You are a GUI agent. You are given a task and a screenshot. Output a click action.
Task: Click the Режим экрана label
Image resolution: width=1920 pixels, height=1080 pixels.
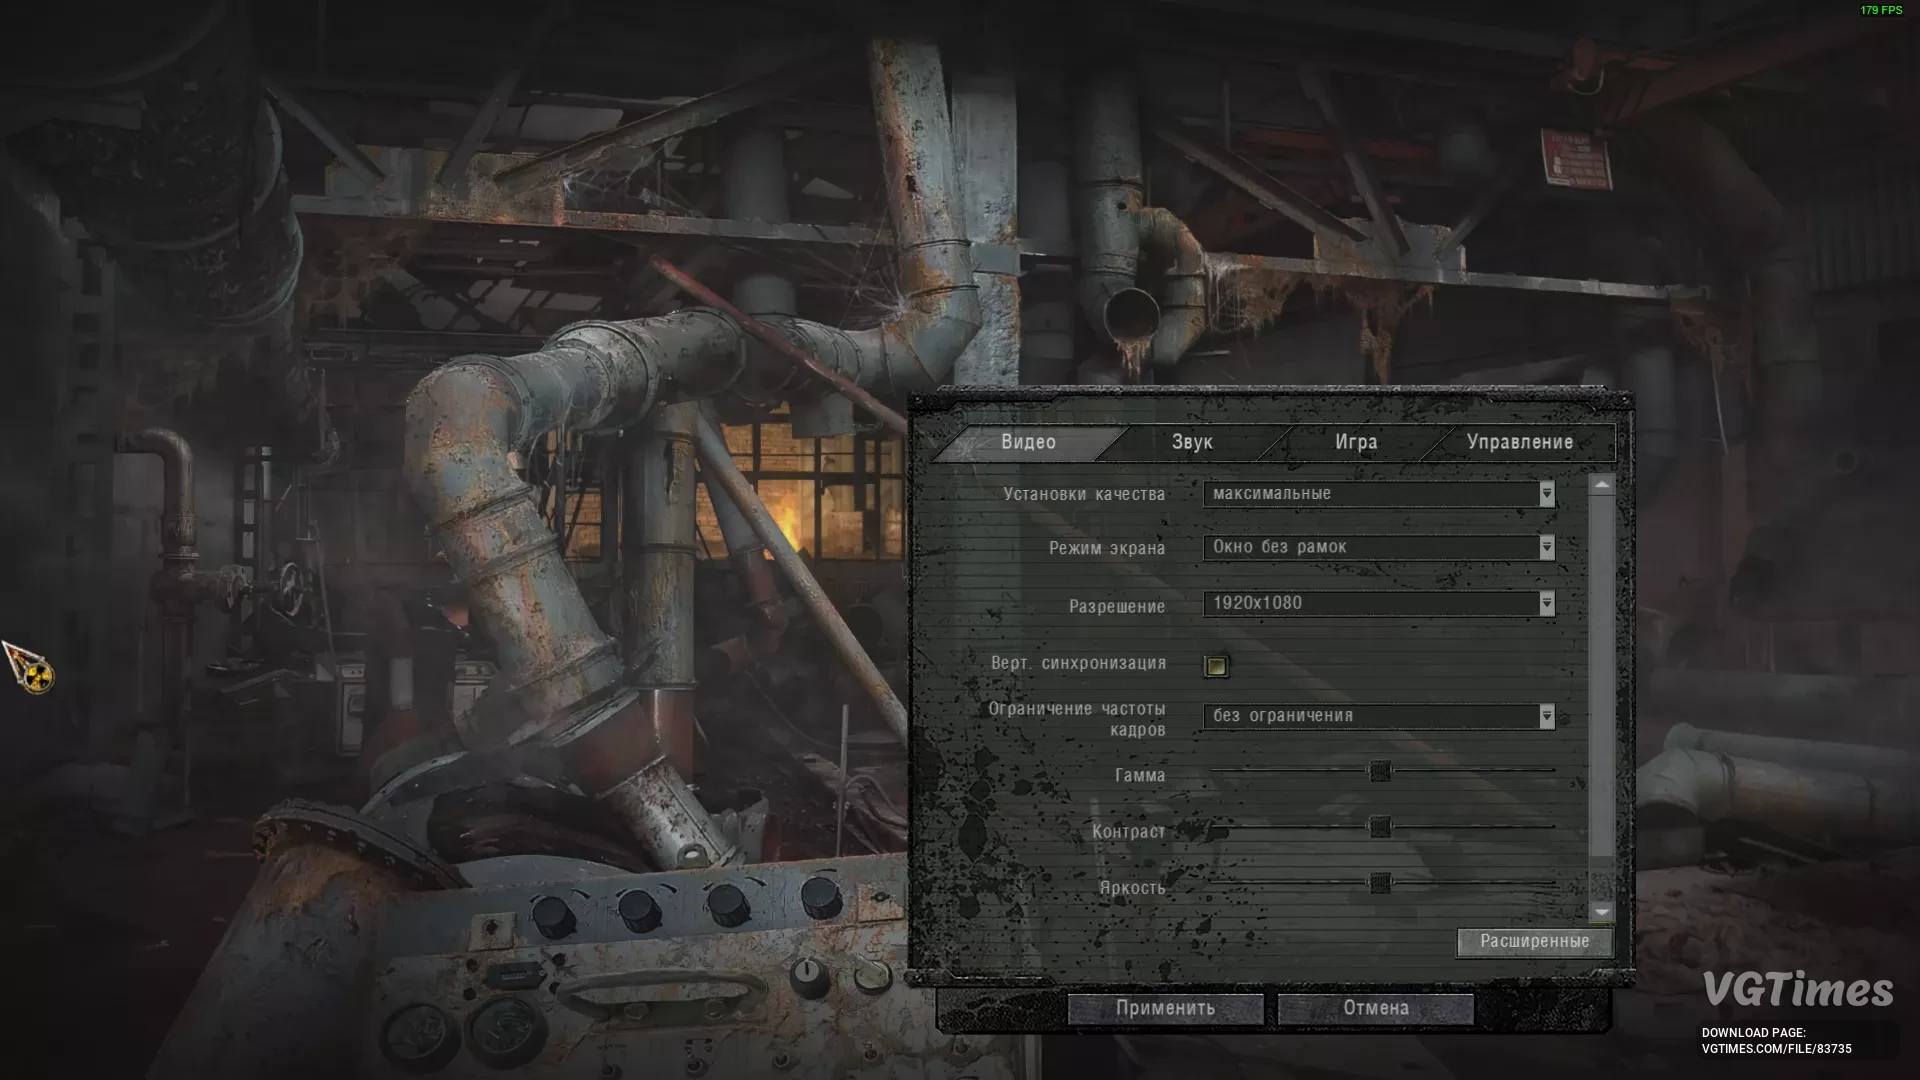pyautogui.click(x=1107, y=548)
